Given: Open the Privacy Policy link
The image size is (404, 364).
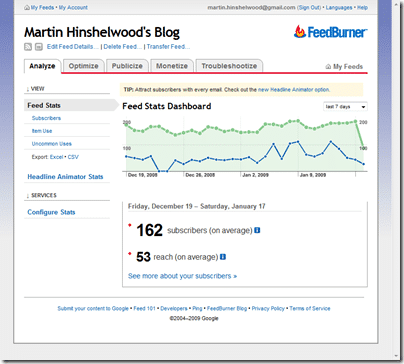Looking at the screenshot, I should click(268, 309).
